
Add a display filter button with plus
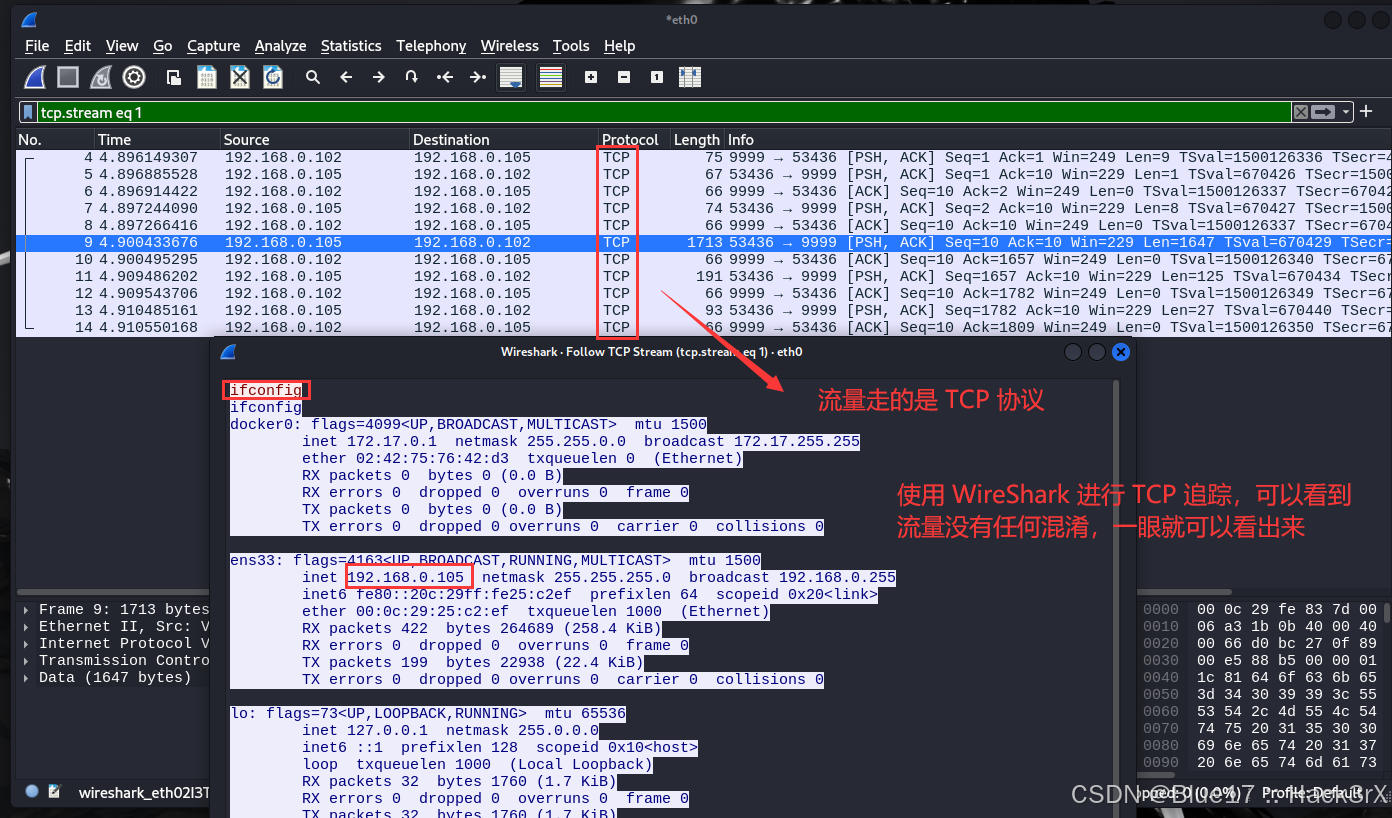pos(1366,111)
